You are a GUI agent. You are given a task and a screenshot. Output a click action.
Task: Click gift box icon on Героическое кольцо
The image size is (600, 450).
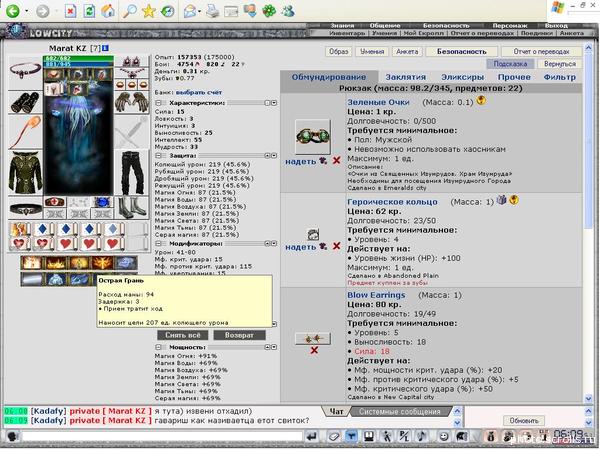click(x=501, y=200)
